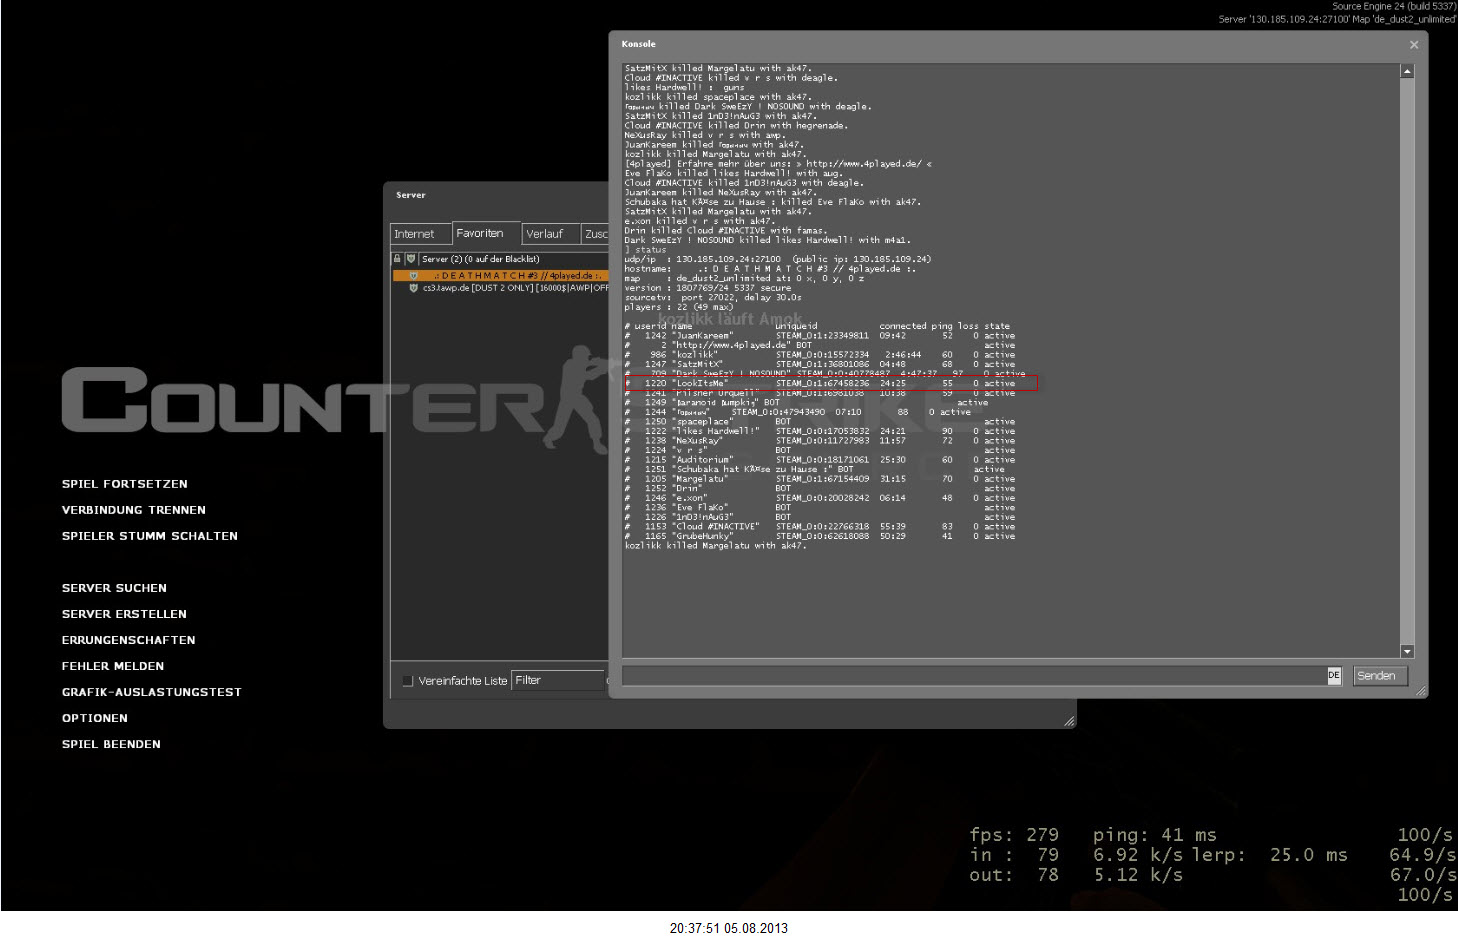Click the hostname line in console
This screenshot has height=945, width=1458.
(768, 269)
